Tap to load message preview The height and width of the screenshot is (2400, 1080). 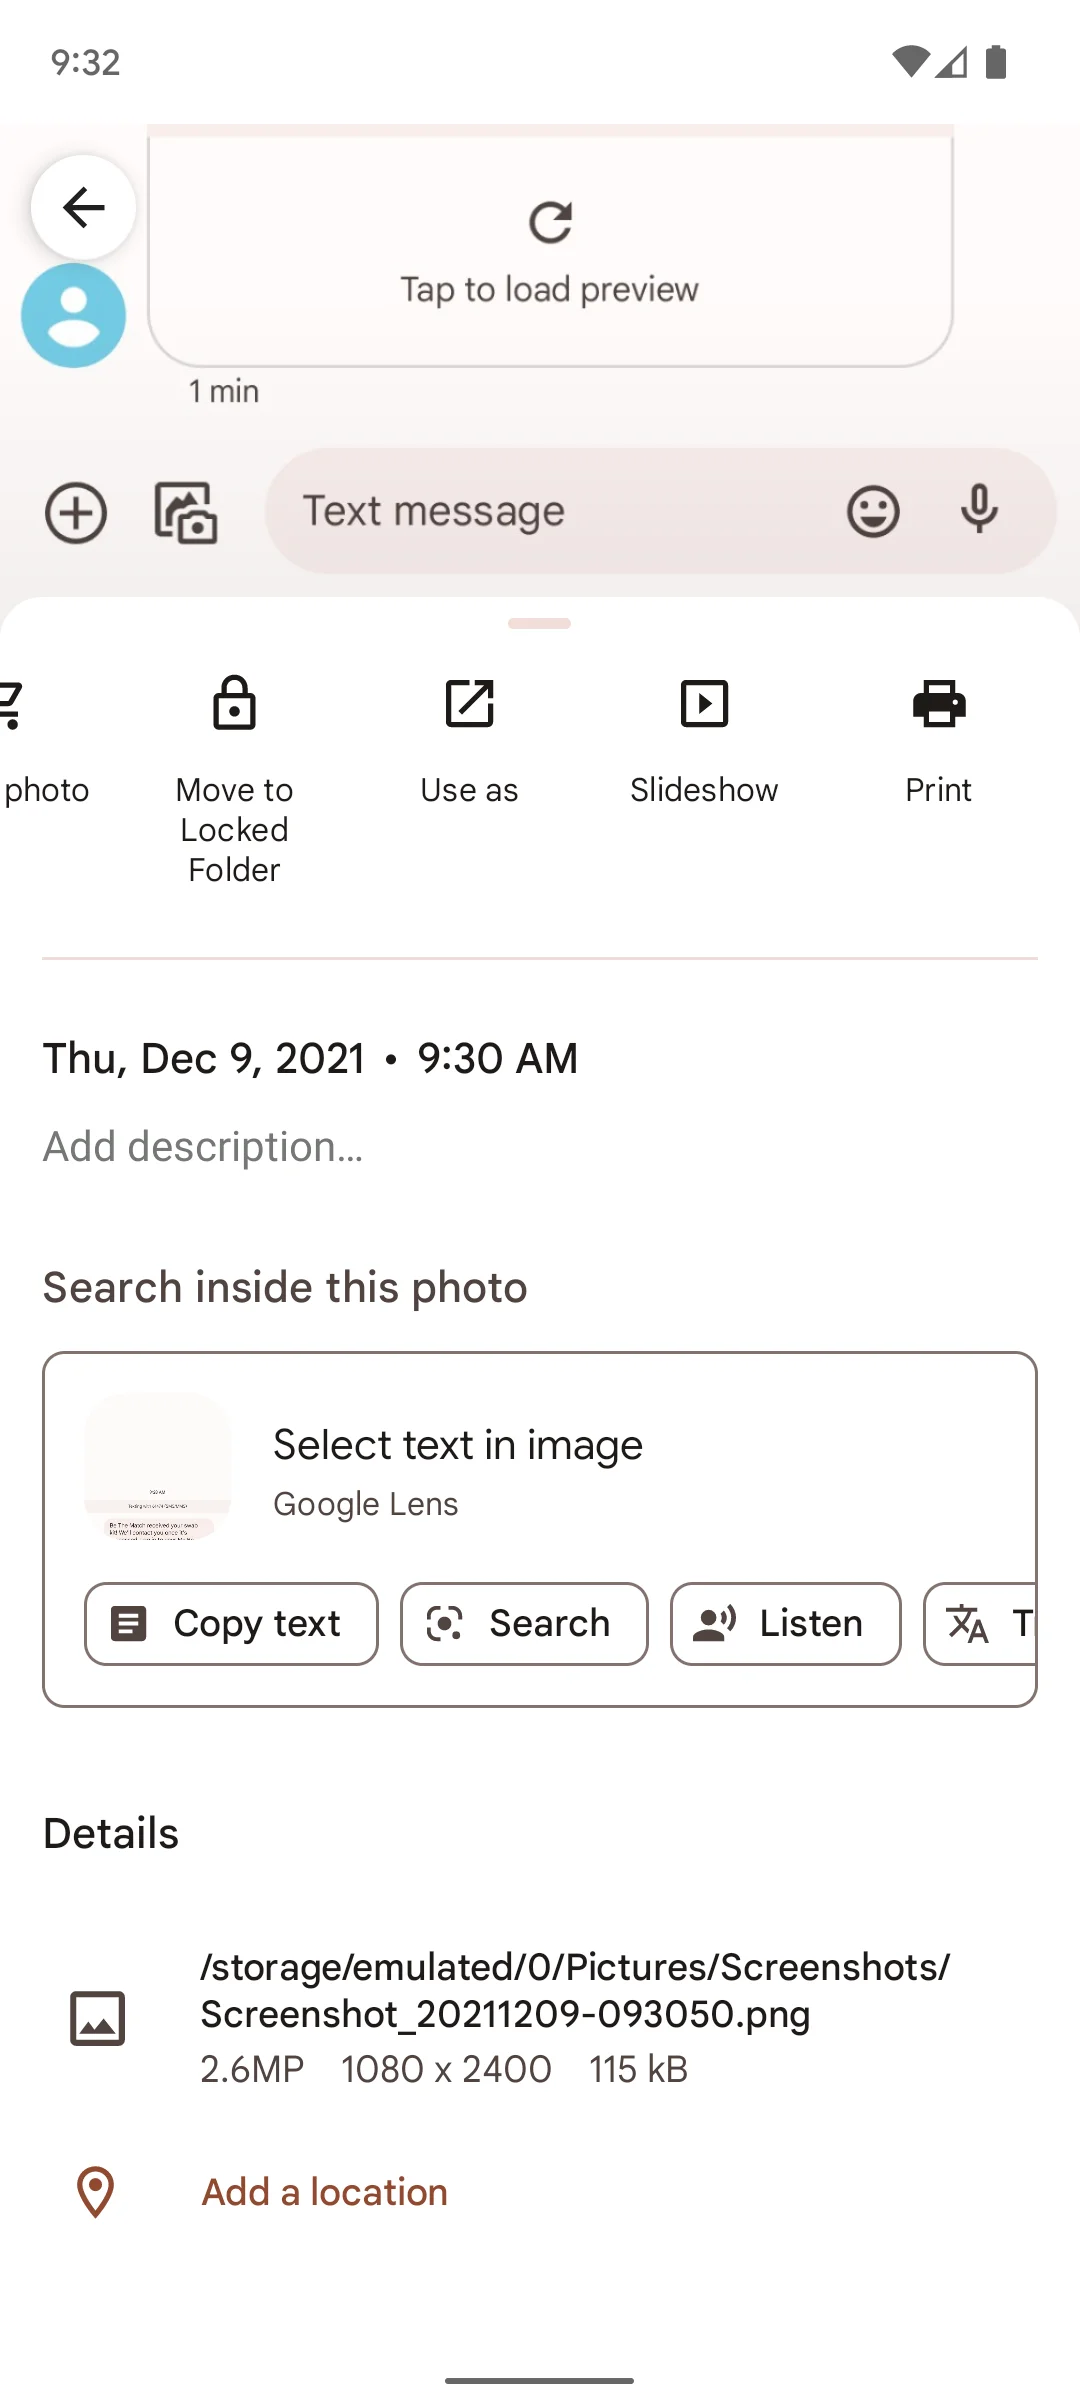click(550, 252)
